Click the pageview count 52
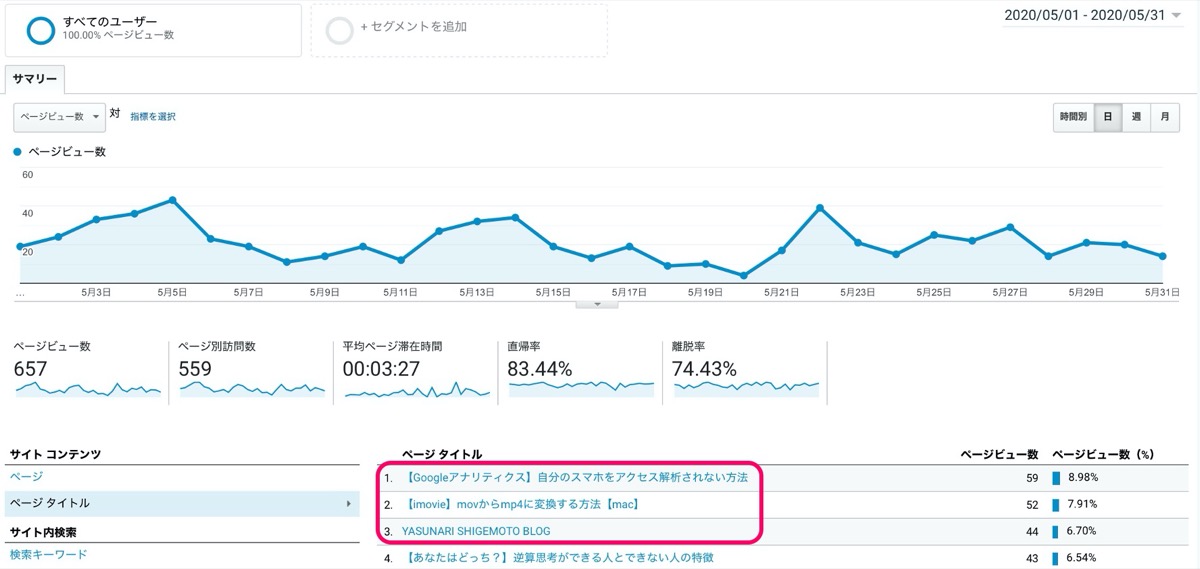The width and height of the screenshot is (1200, 569). [x=1031, y=504]
